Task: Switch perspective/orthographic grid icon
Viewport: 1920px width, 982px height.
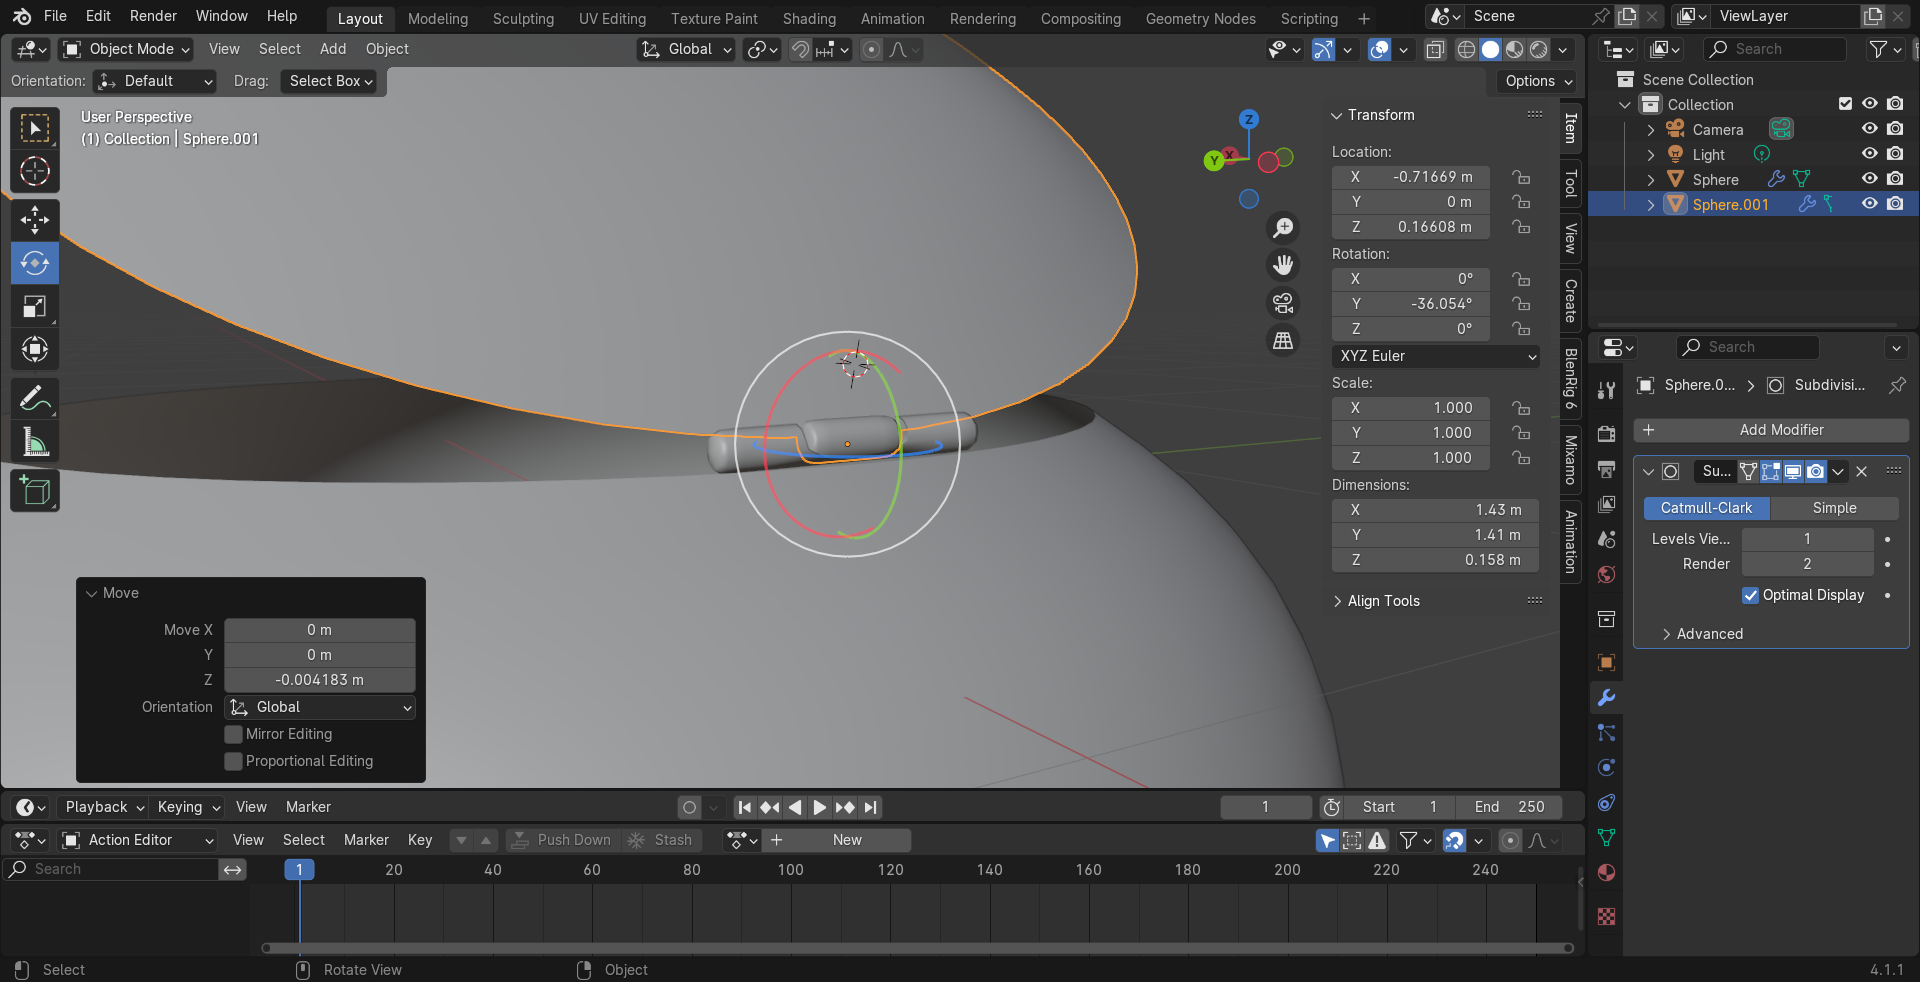Action: [x=1283, y=340]
